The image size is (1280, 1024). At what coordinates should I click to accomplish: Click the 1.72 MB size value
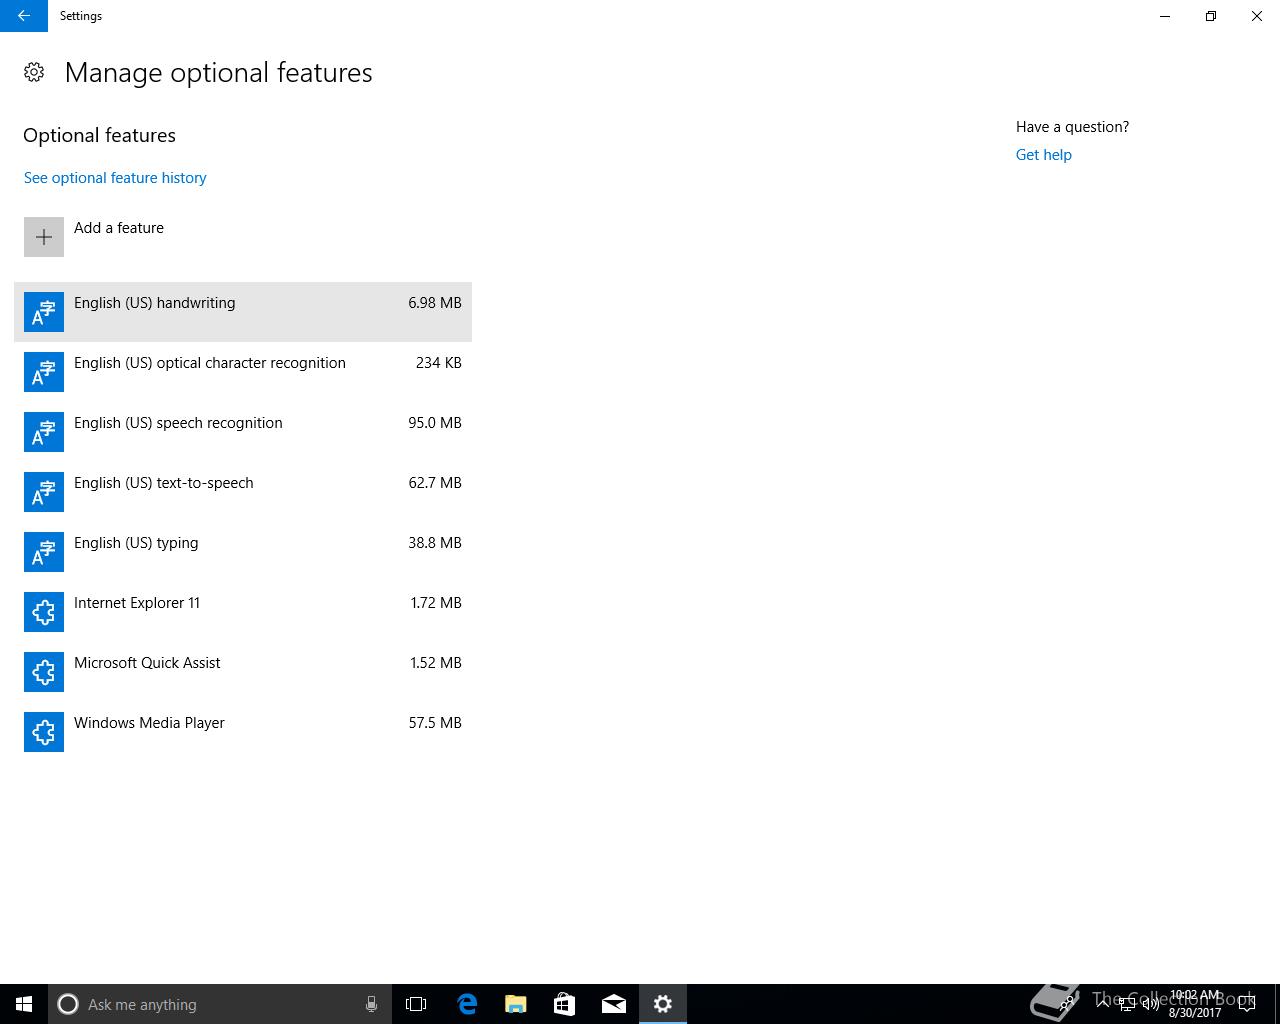436,603
